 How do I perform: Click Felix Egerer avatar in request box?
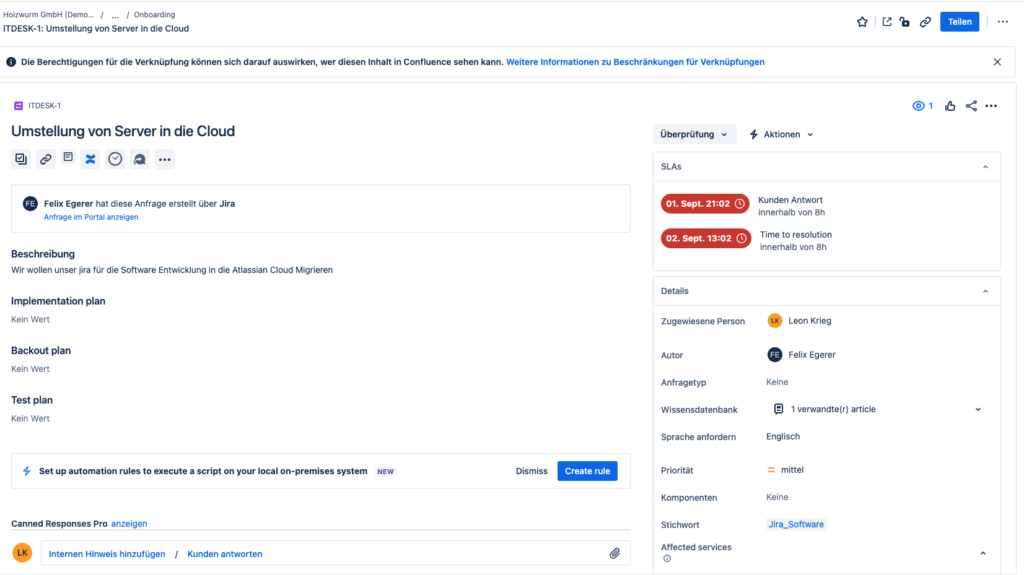pos(30,203)
